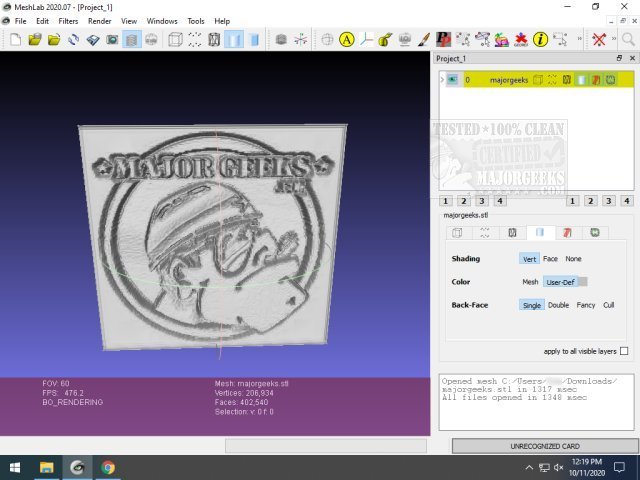This screenshot has height=480, width=640.
Task: Set Back-Face to Fancy
Action: 586,305
